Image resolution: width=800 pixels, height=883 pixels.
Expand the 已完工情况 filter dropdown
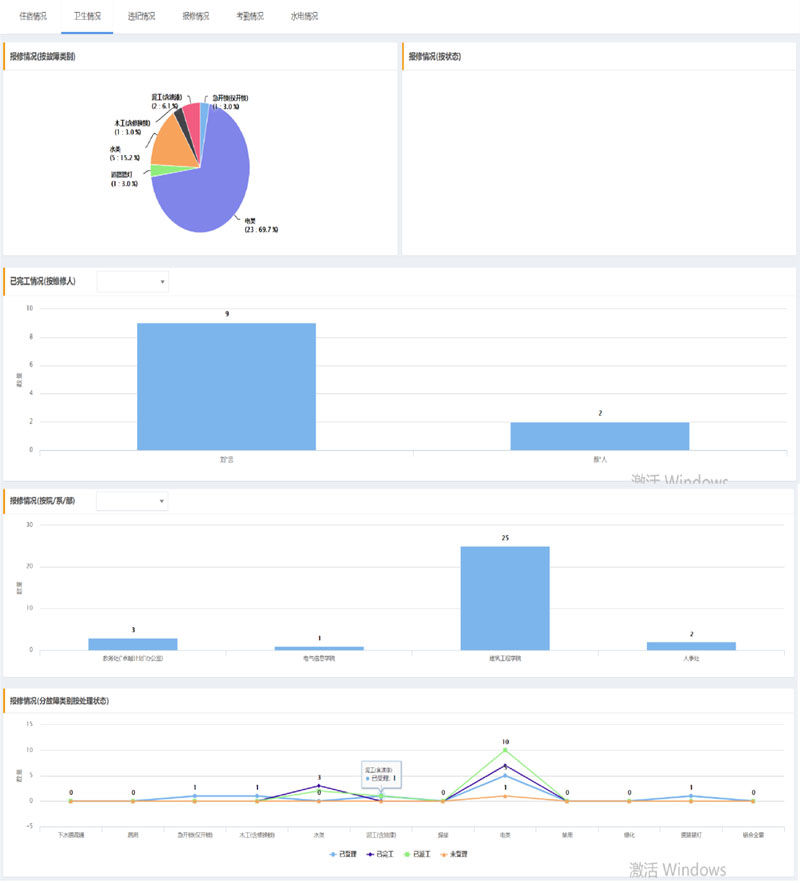coord(133,282)
